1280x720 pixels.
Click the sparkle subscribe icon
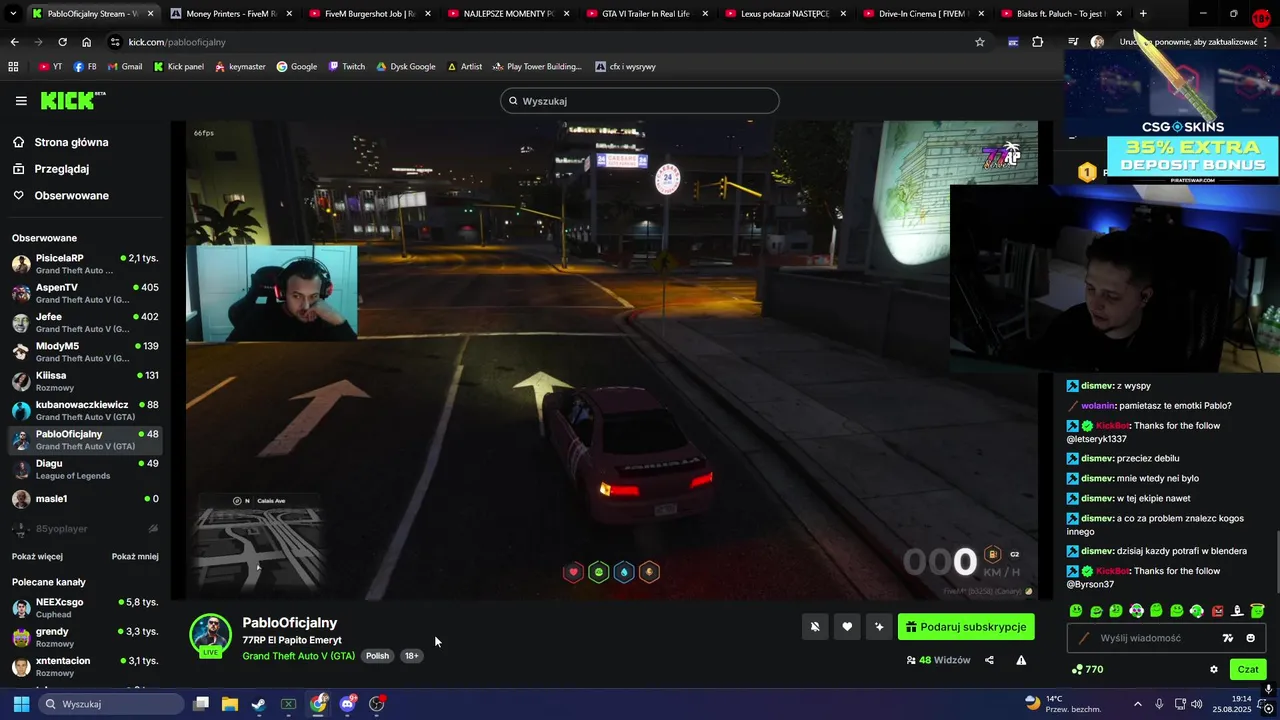coord(879,627)
